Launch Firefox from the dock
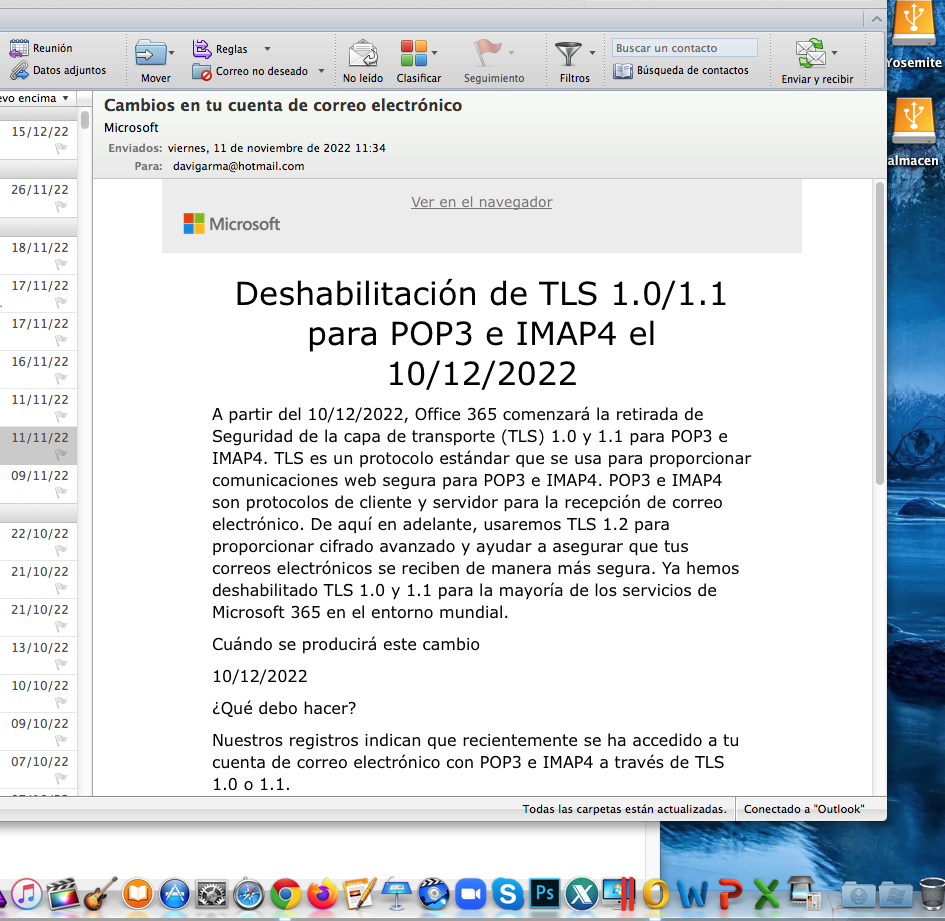945x921 pixels. [x=322, y=894]
